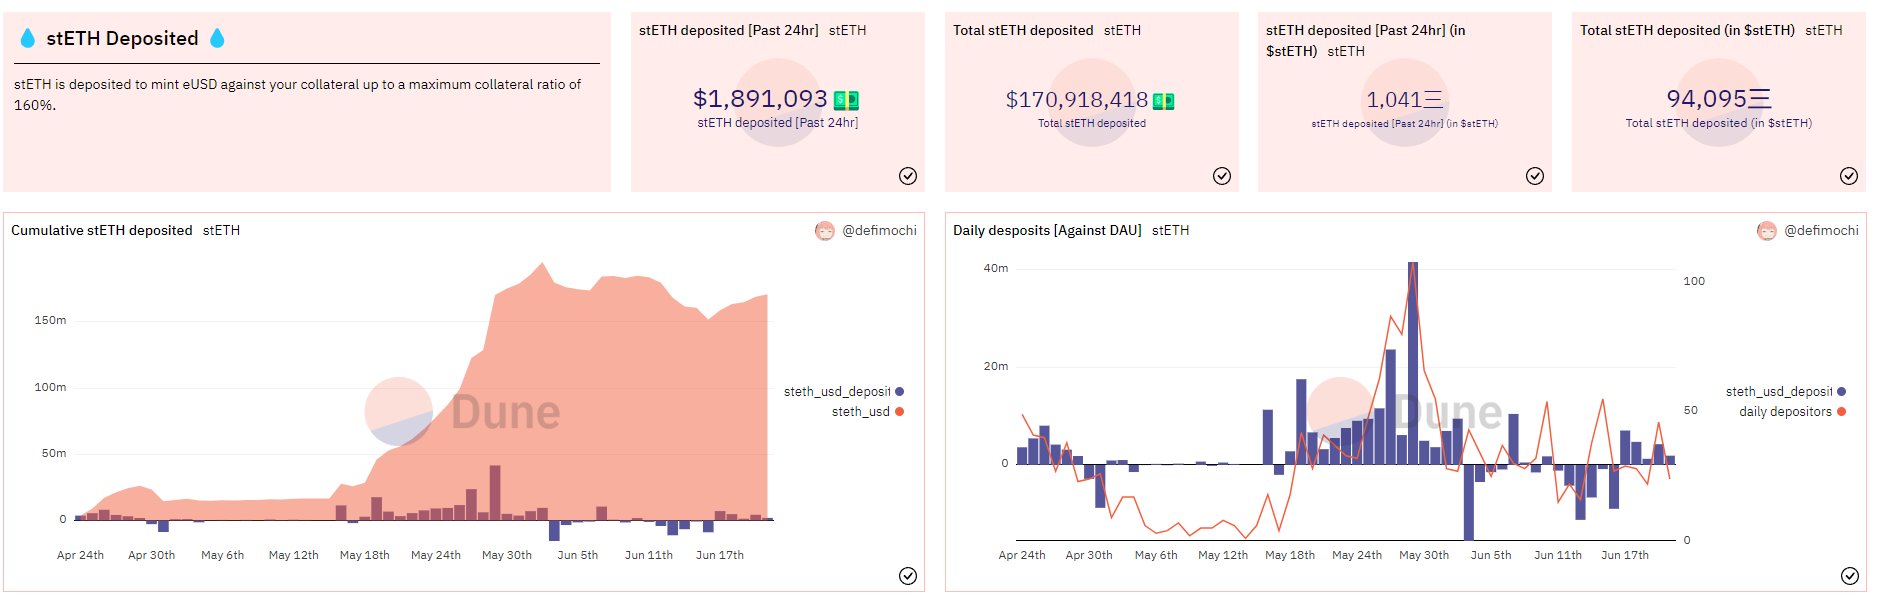Click defimochi avatar on Cumulative chart

pos(825,231)
